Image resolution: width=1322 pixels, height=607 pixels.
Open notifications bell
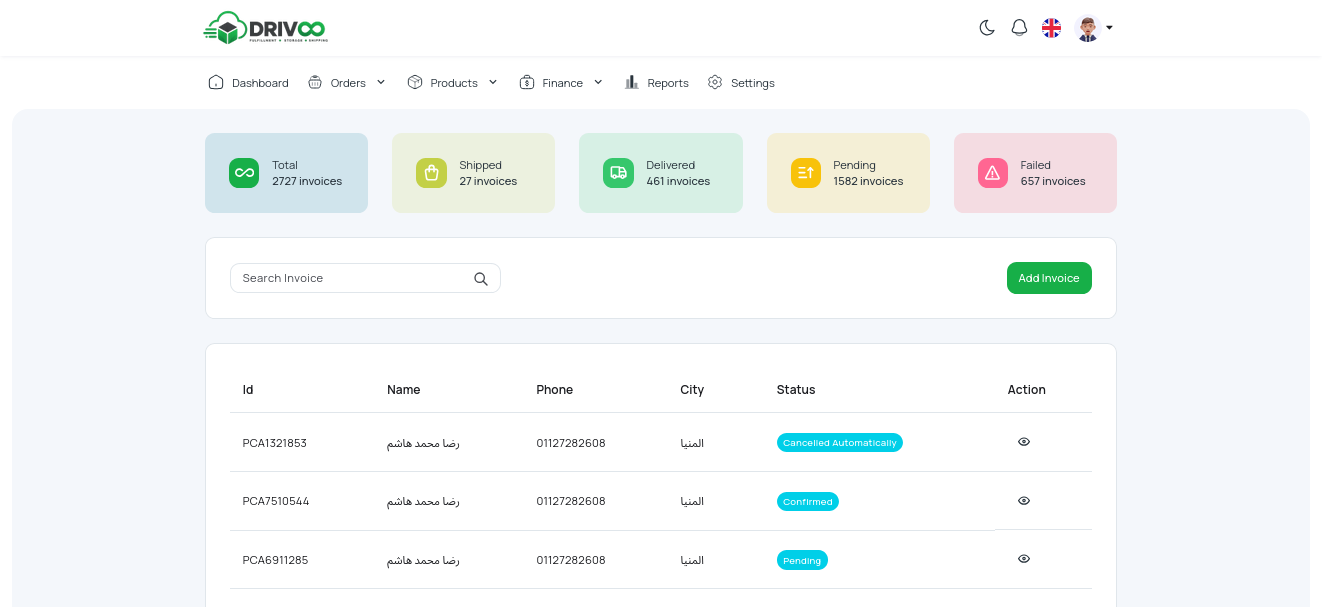(x=1019, y=28)
